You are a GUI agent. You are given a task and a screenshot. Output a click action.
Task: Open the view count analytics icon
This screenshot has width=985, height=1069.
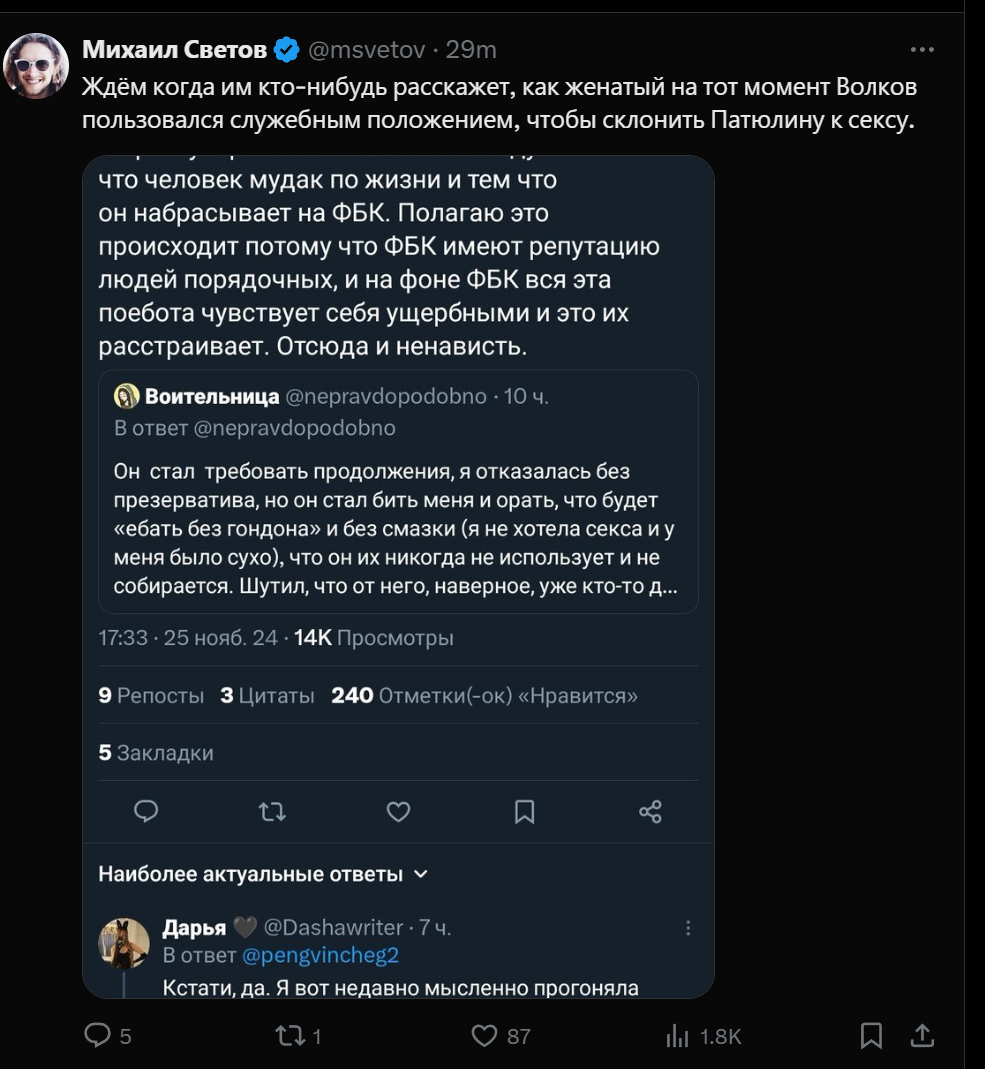pyautogui.click(x=677, y=1036)
